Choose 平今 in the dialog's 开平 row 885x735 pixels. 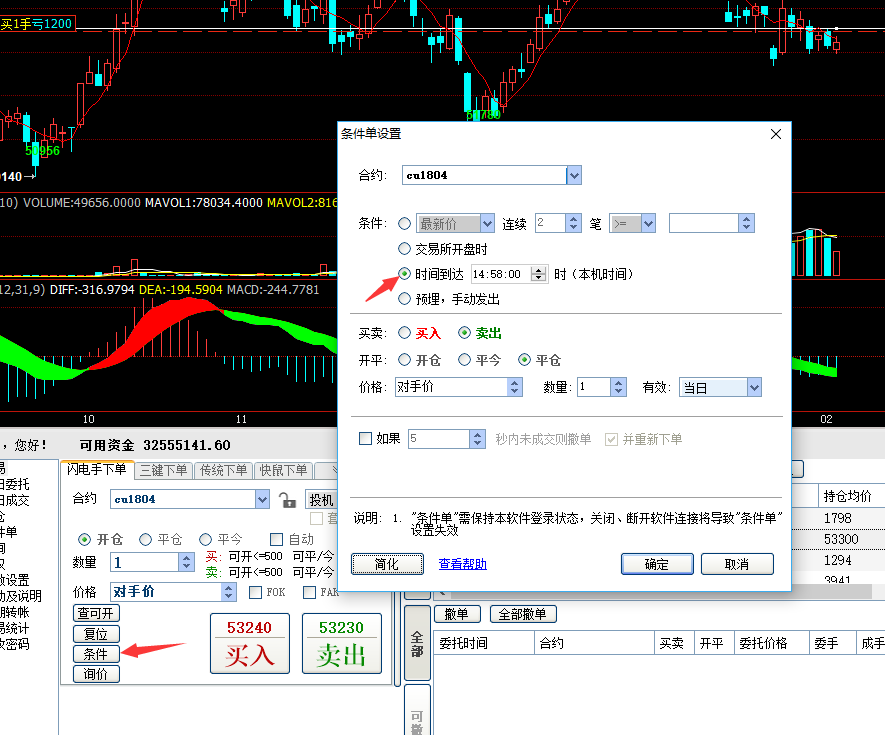464,360
